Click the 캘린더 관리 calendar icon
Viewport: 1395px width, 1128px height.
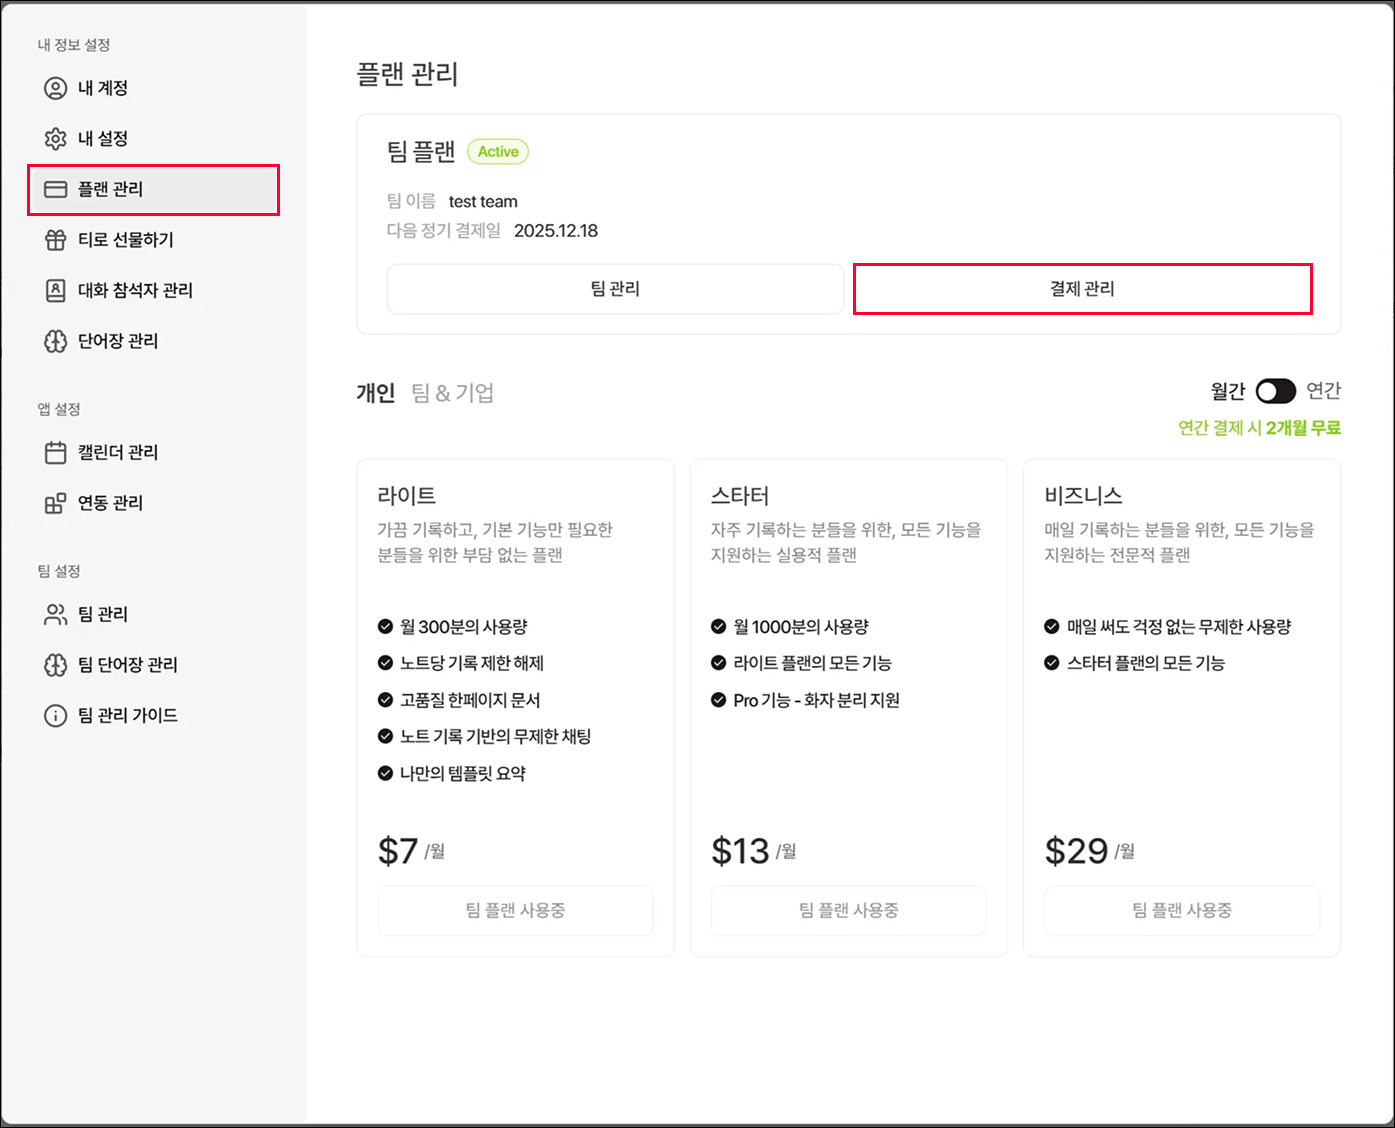point(56,452)
